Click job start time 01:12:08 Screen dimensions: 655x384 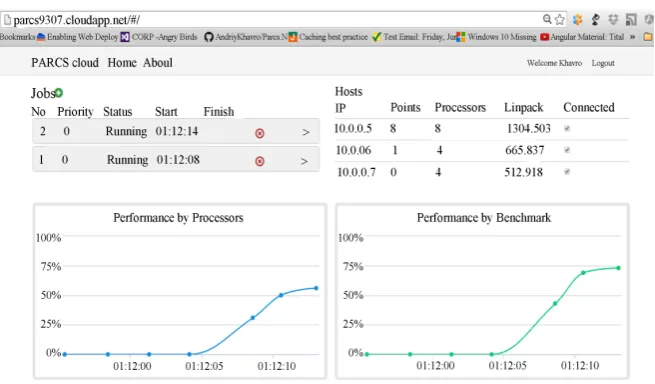click(178, 160)
